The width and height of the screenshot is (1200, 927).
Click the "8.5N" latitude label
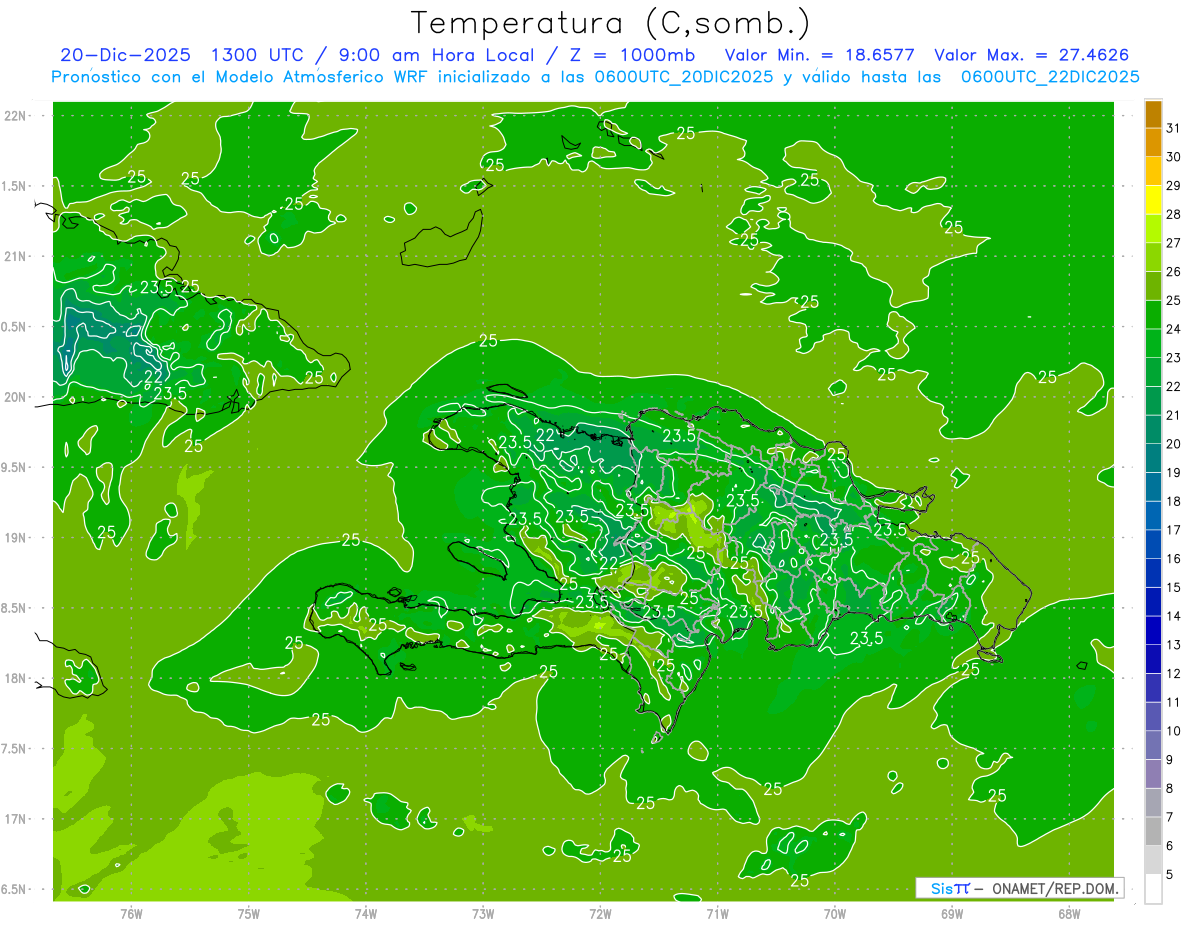(15, 608)
